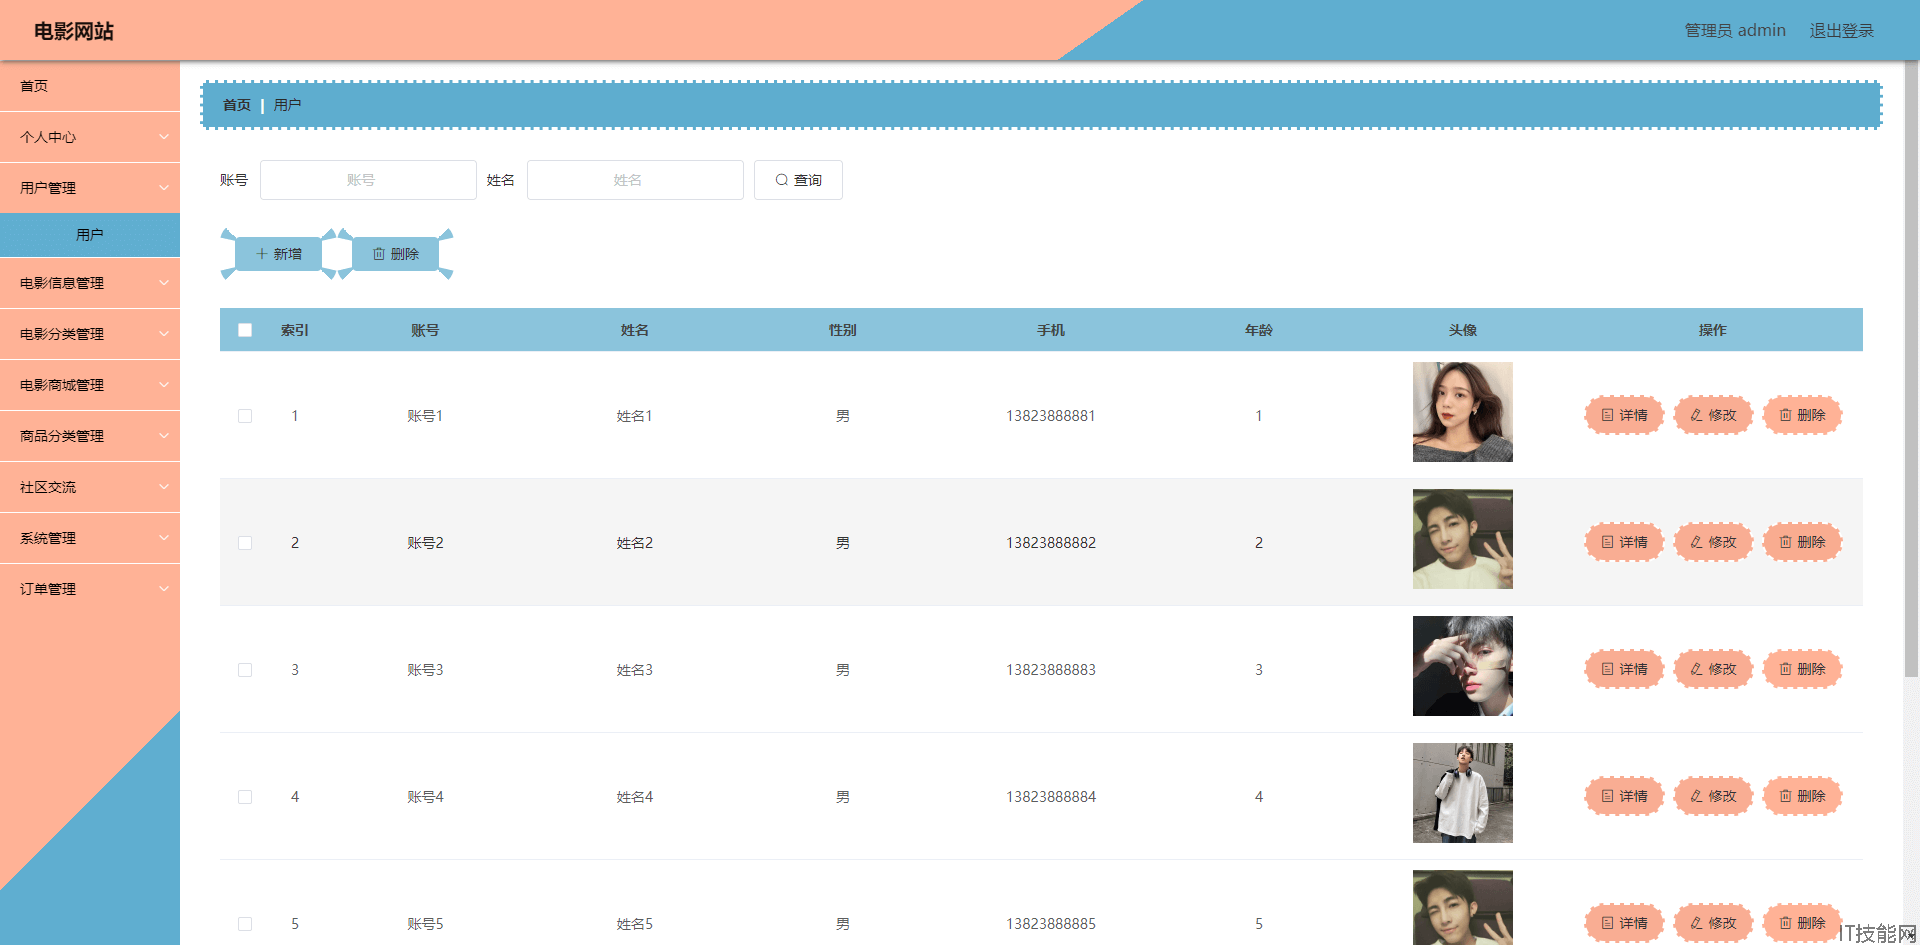The width and height of the screenshot is (1920, 945).
Task: Click the page vertical scrollbar
Action: [1911, 370]
